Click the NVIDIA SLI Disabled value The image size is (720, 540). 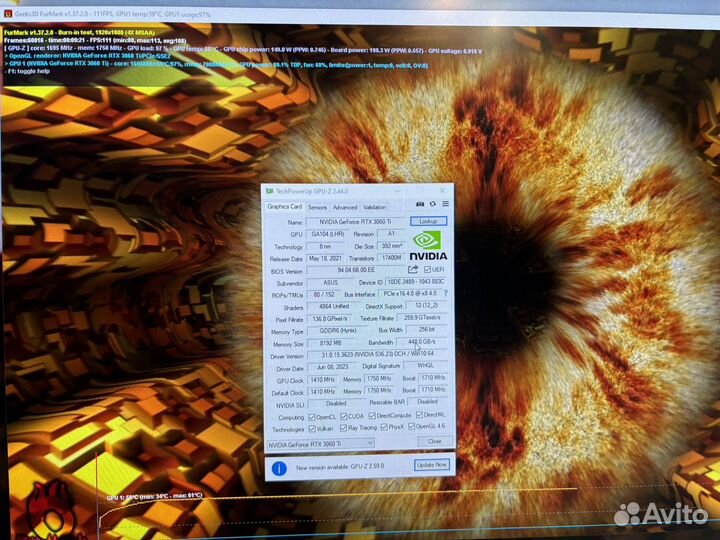pos(336,403)
